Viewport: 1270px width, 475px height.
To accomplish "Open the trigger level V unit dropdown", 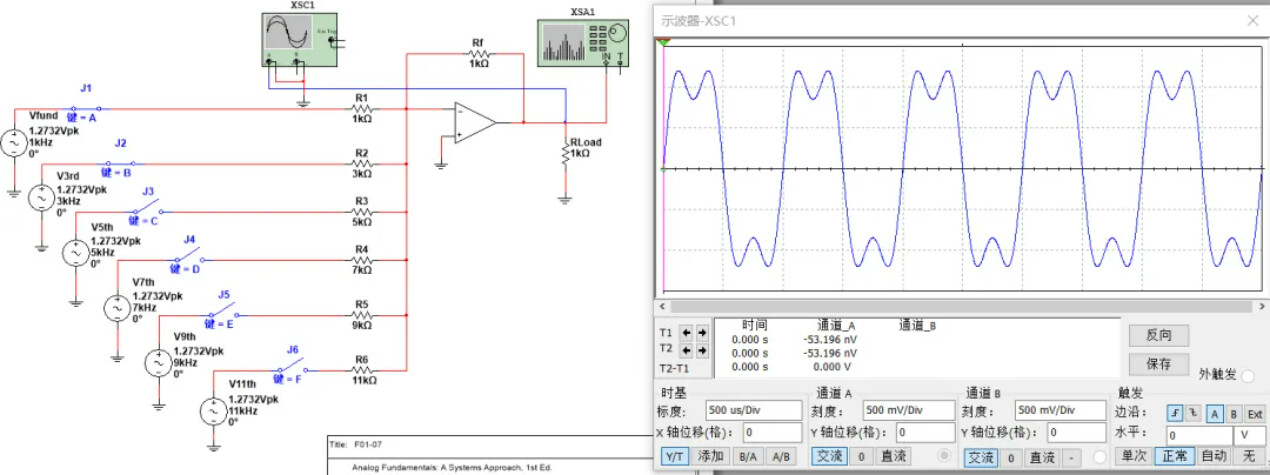I will [1246, 435].
